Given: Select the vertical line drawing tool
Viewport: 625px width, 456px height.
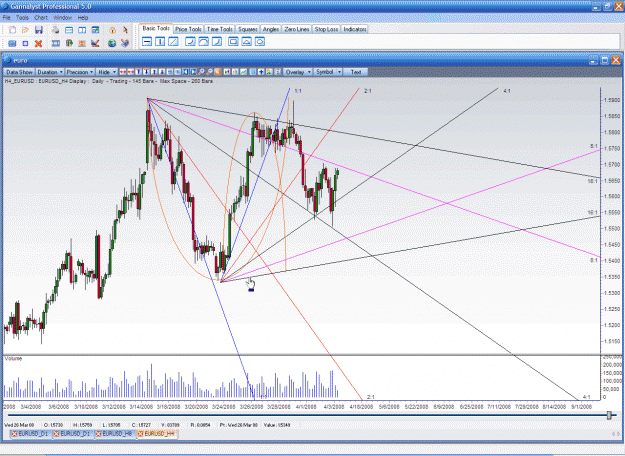Looking at the screenshot, I should (x=160, y=41).
